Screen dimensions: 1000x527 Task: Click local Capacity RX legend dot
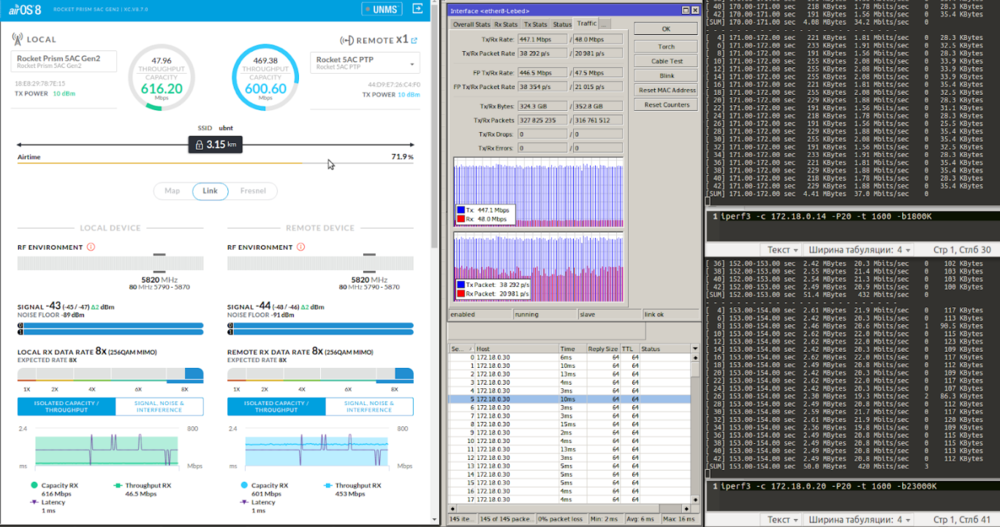(x=34, y=486)
